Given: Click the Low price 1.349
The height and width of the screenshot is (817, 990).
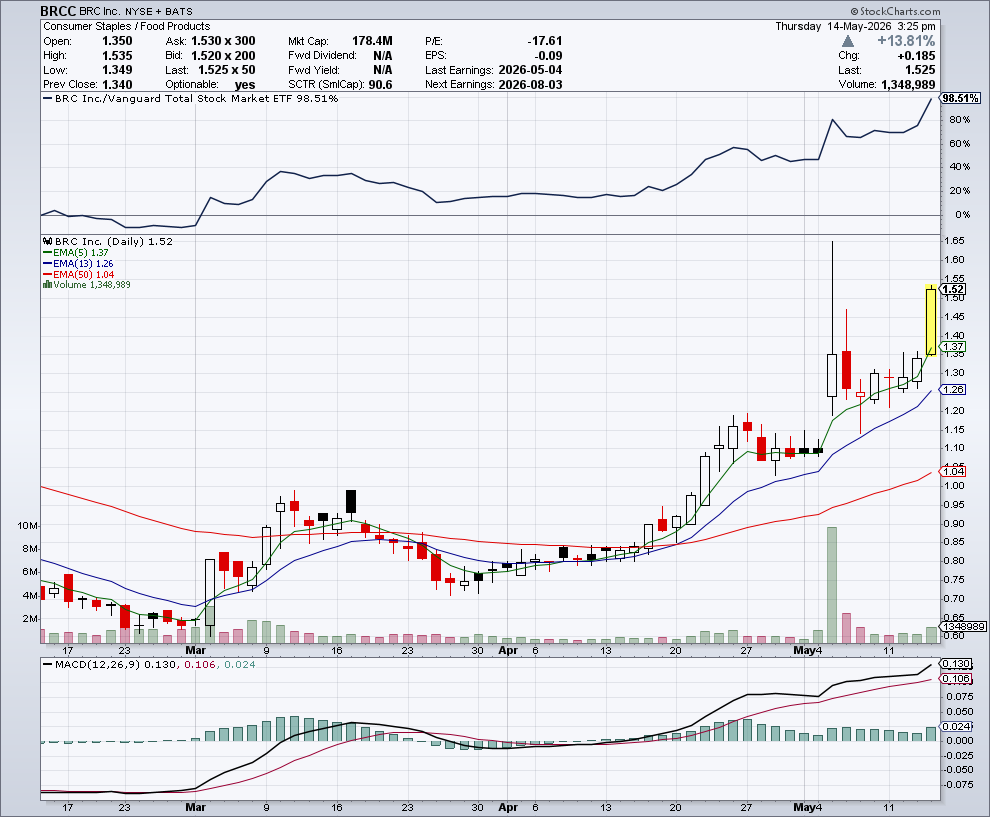Looking at the screenshot, I should tap(117, 70).
